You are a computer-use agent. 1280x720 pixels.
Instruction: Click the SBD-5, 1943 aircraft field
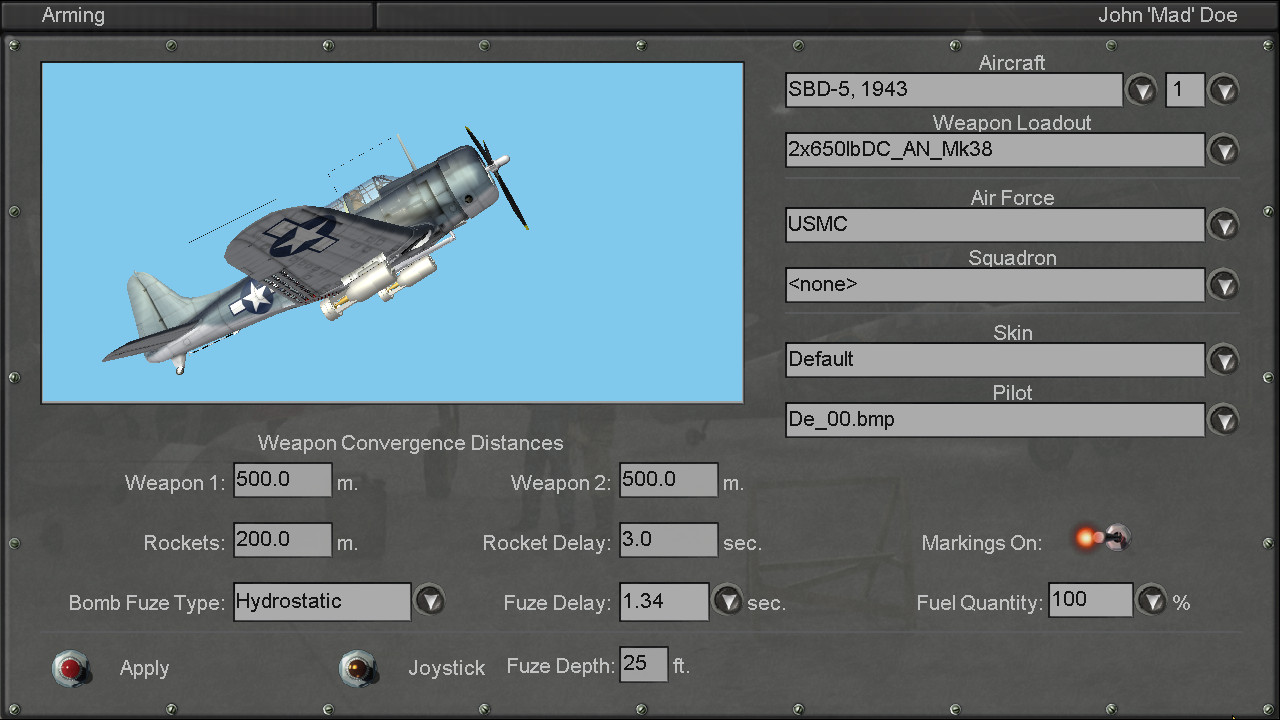pyautogui.click(x=954, y=90)
